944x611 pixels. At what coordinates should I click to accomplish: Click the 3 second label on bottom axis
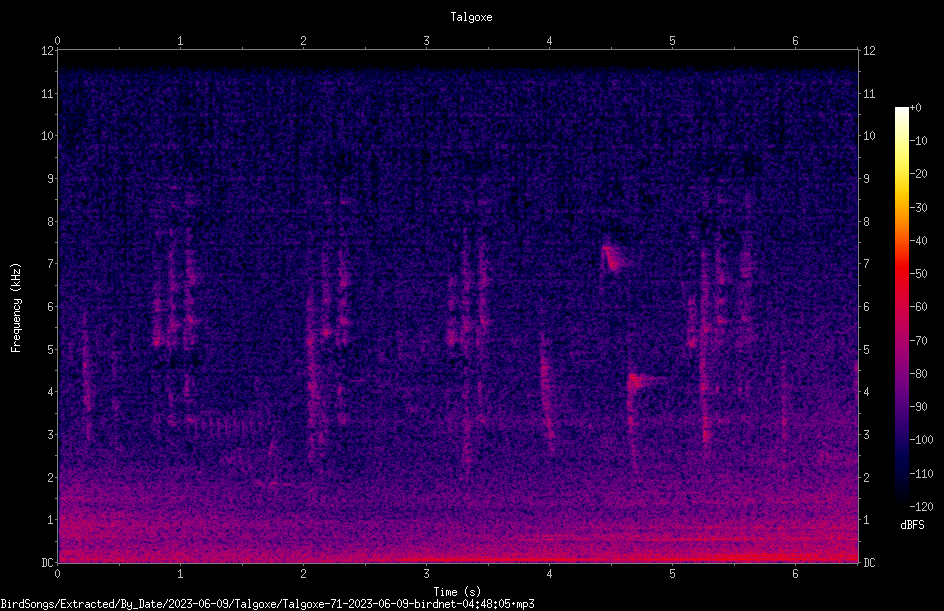(x=426, y=574)
